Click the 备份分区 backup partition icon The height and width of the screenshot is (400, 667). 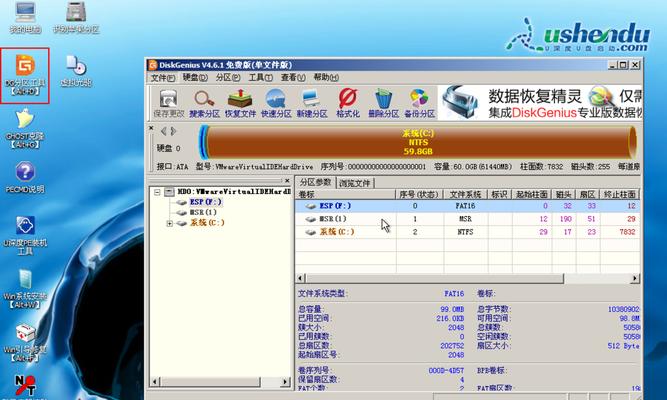pos(419,103)
